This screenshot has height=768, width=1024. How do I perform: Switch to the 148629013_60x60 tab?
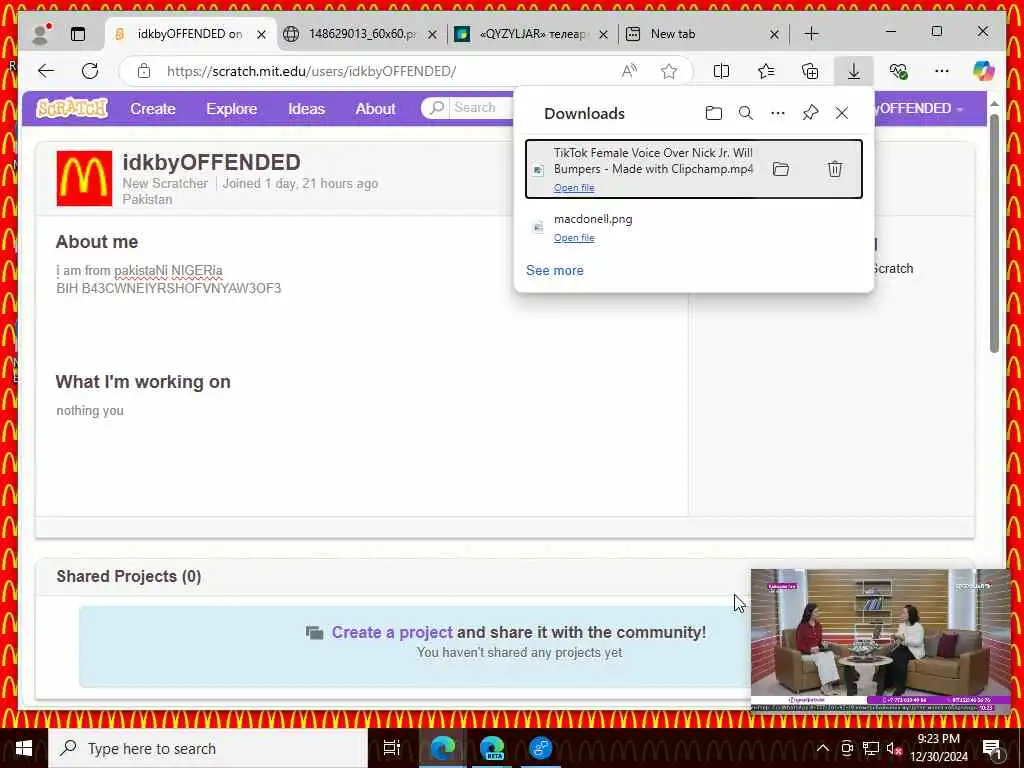click(x=361, y=34)
